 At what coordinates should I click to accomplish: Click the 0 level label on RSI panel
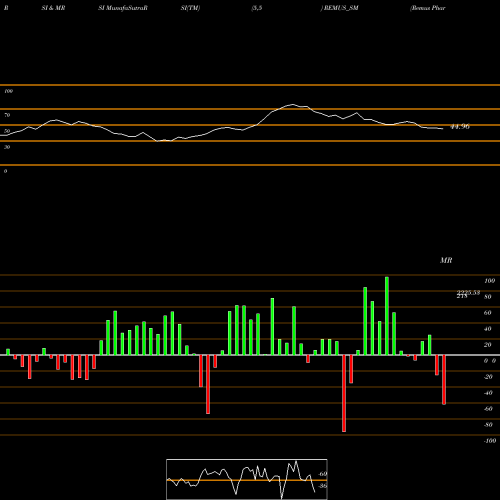coord(5,171)
